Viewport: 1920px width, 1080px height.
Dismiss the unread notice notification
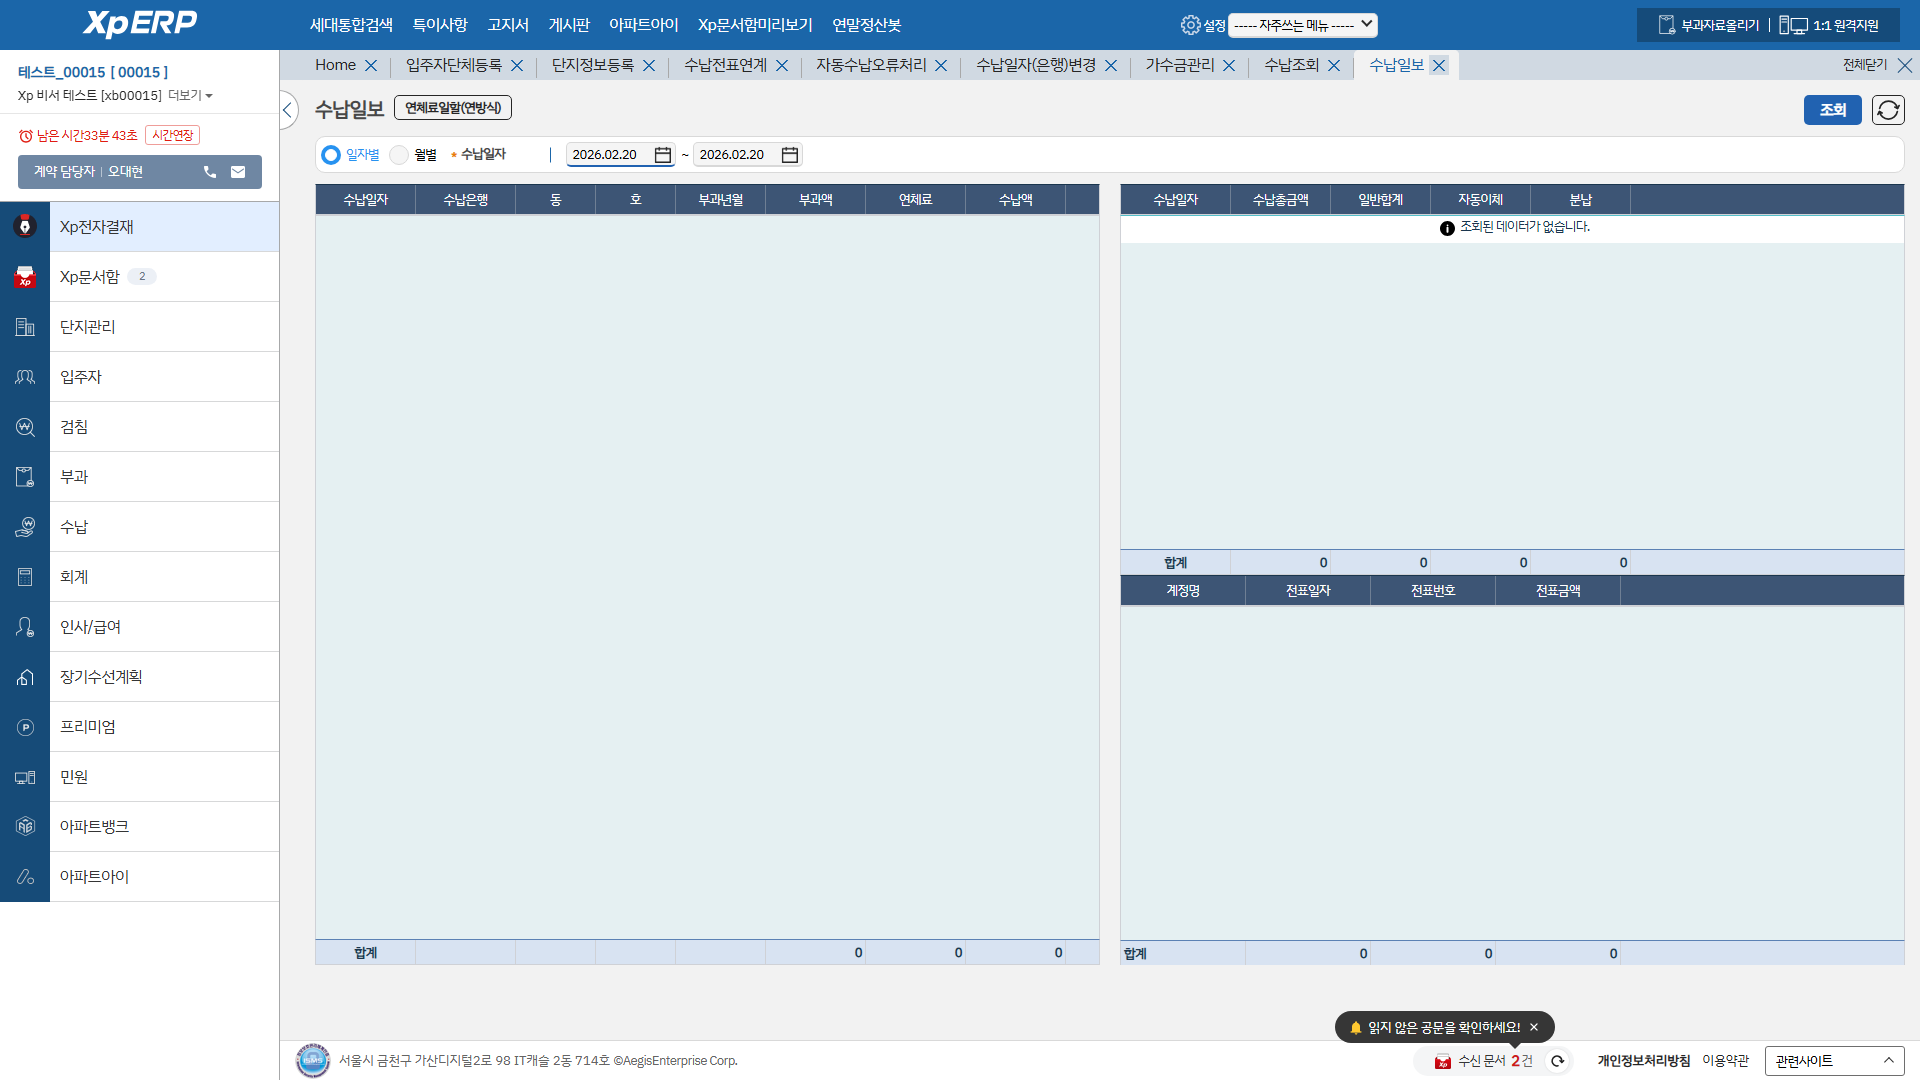coord(1534,1027)
